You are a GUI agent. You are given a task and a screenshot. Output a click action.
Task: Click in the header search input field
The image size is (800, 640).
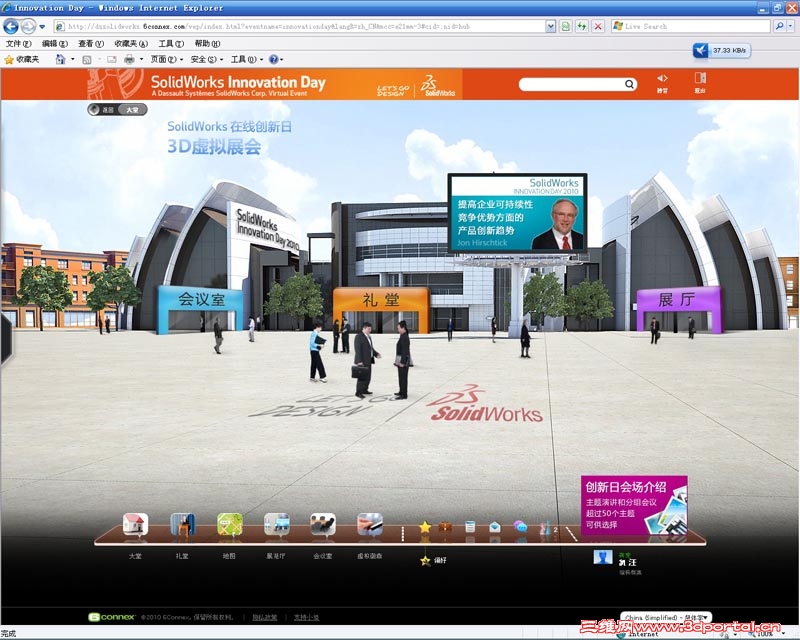coord(571,84)
